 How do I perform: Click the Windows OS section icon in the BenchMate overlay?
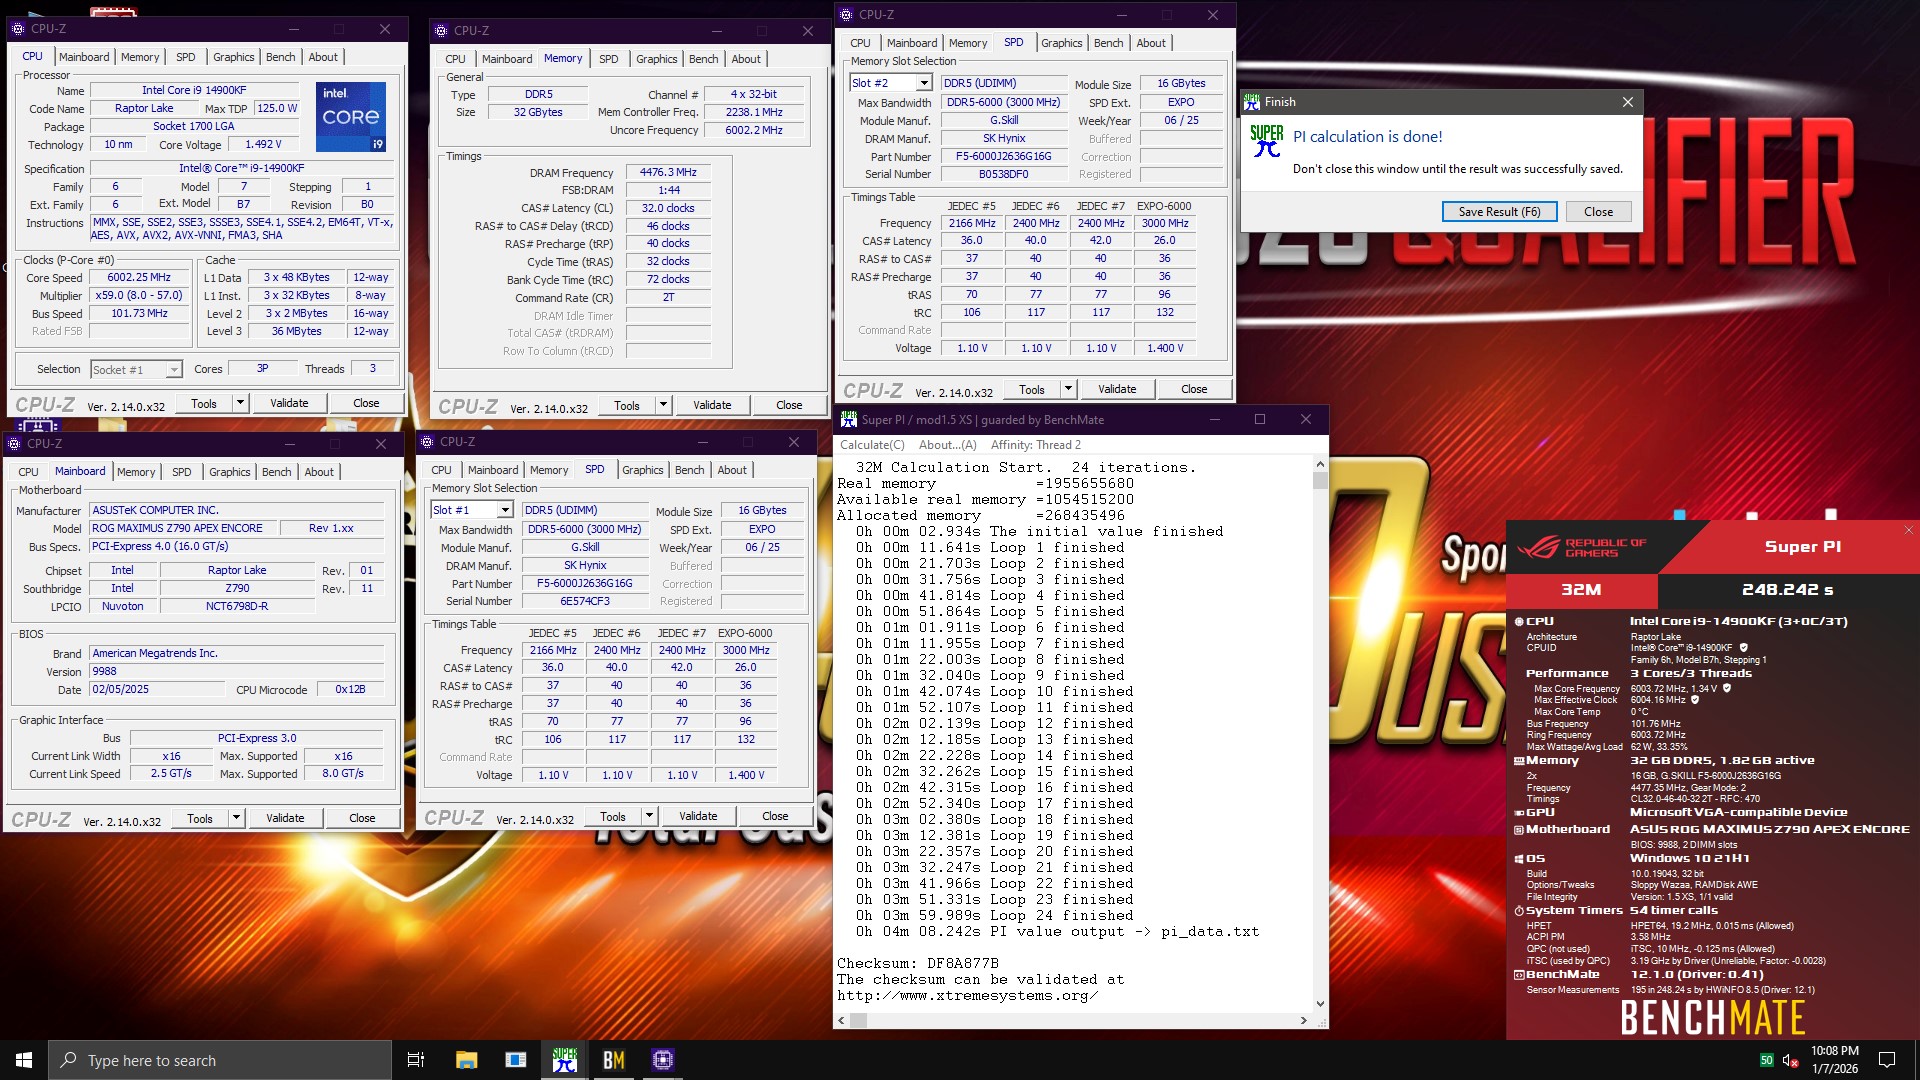click(1519, 859)
